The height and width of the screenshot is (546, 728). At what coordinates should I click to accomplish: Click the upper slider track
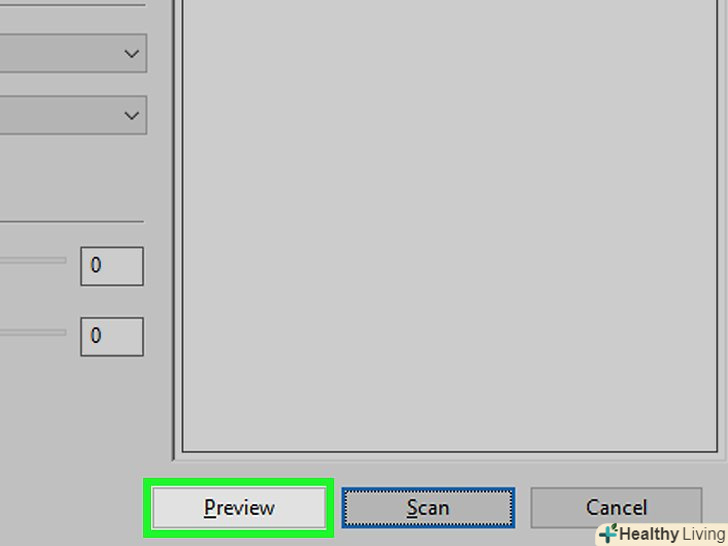[33, 261]
